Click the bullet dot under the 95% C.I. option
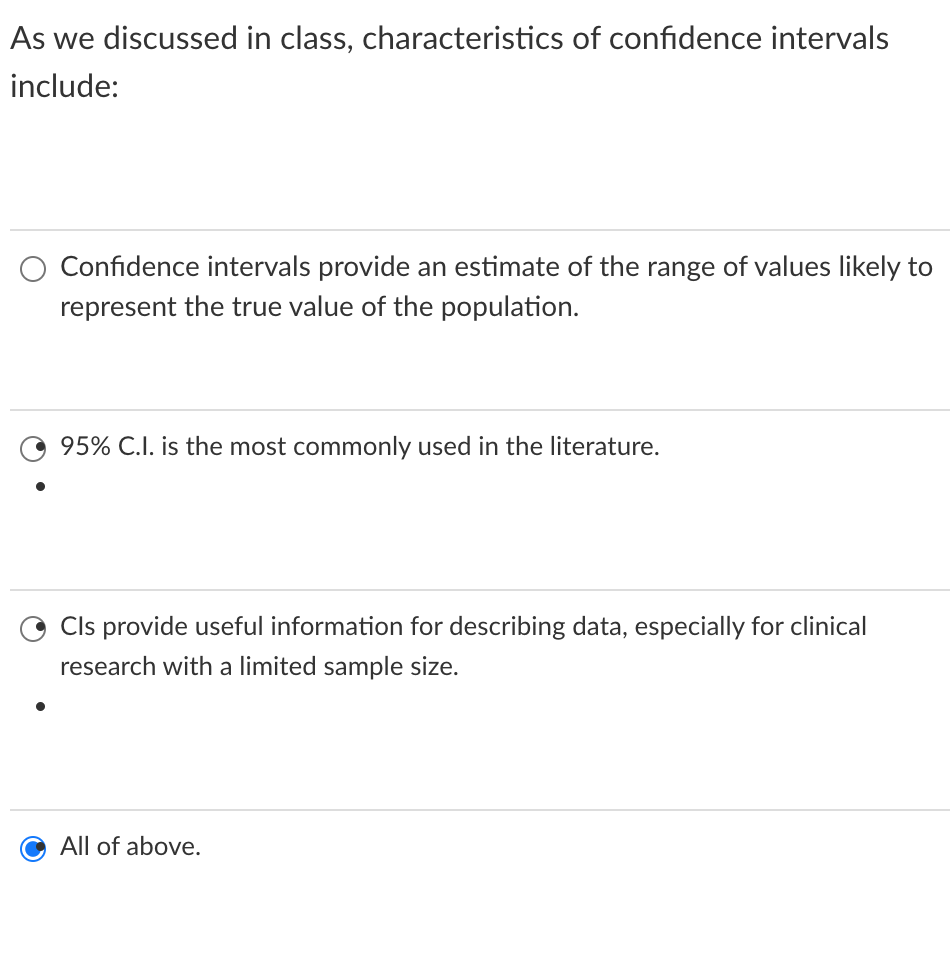This screenshot has width=950, height=962. [x=40, y=487]
